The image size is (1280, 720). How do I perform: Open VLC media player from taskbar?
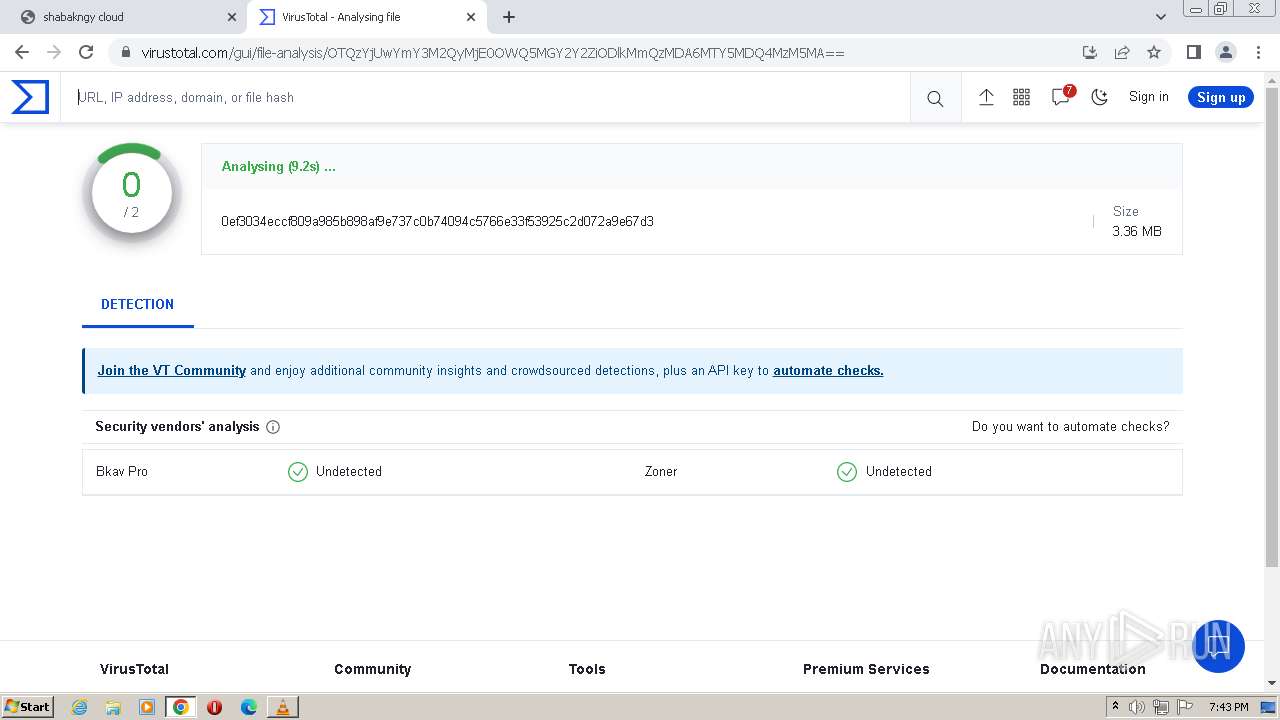[x=283, y=707]
